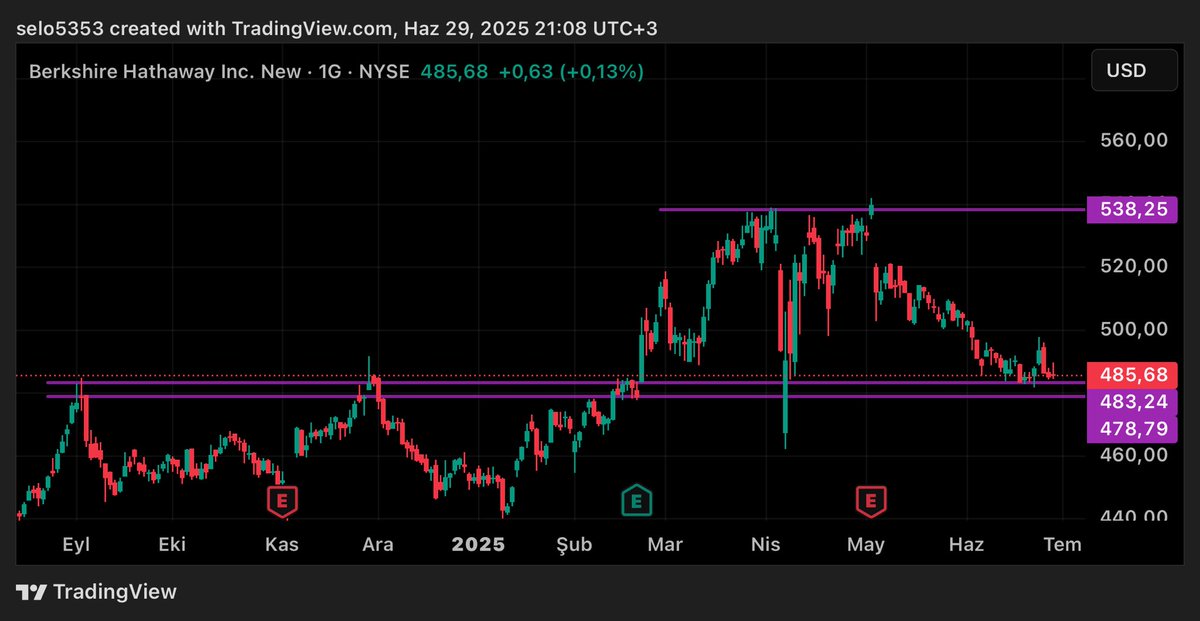The width and height of the screenshot is (1200, 621).
Task: Click the May month label on axis
Action: [x=865, y=545]
